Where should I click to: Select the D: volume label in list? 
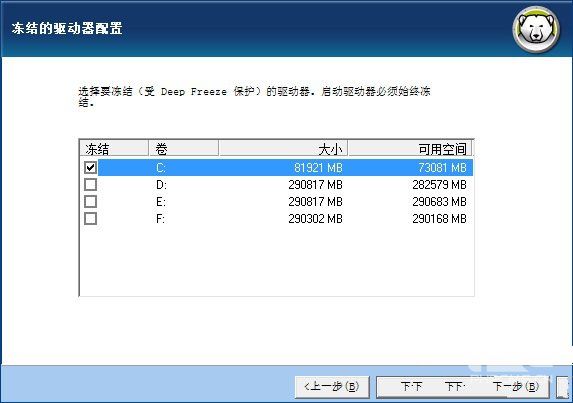[x=161, y=185]
